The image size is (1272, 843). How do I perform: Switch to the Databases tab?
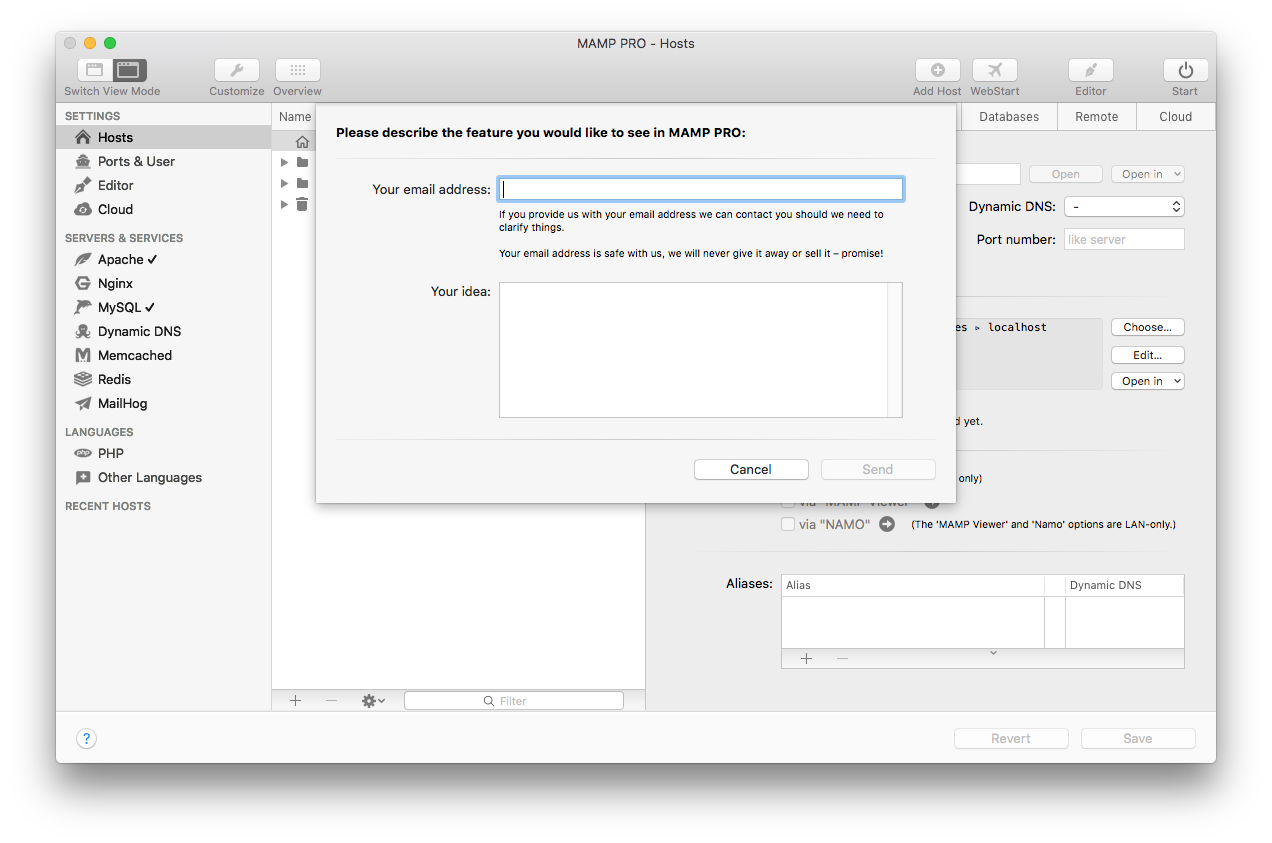tap(1008, 116)
